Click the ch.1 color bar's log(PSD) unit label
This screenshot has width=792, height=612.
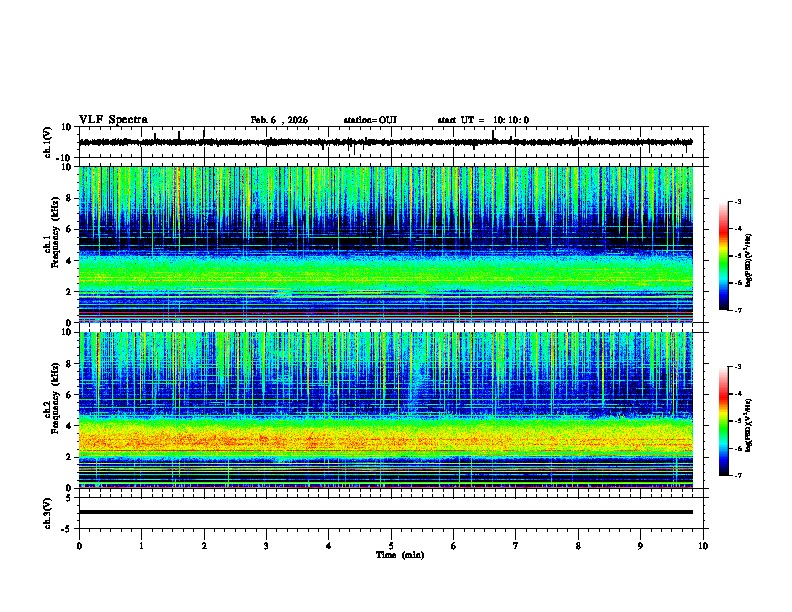[x=749, y=260]
